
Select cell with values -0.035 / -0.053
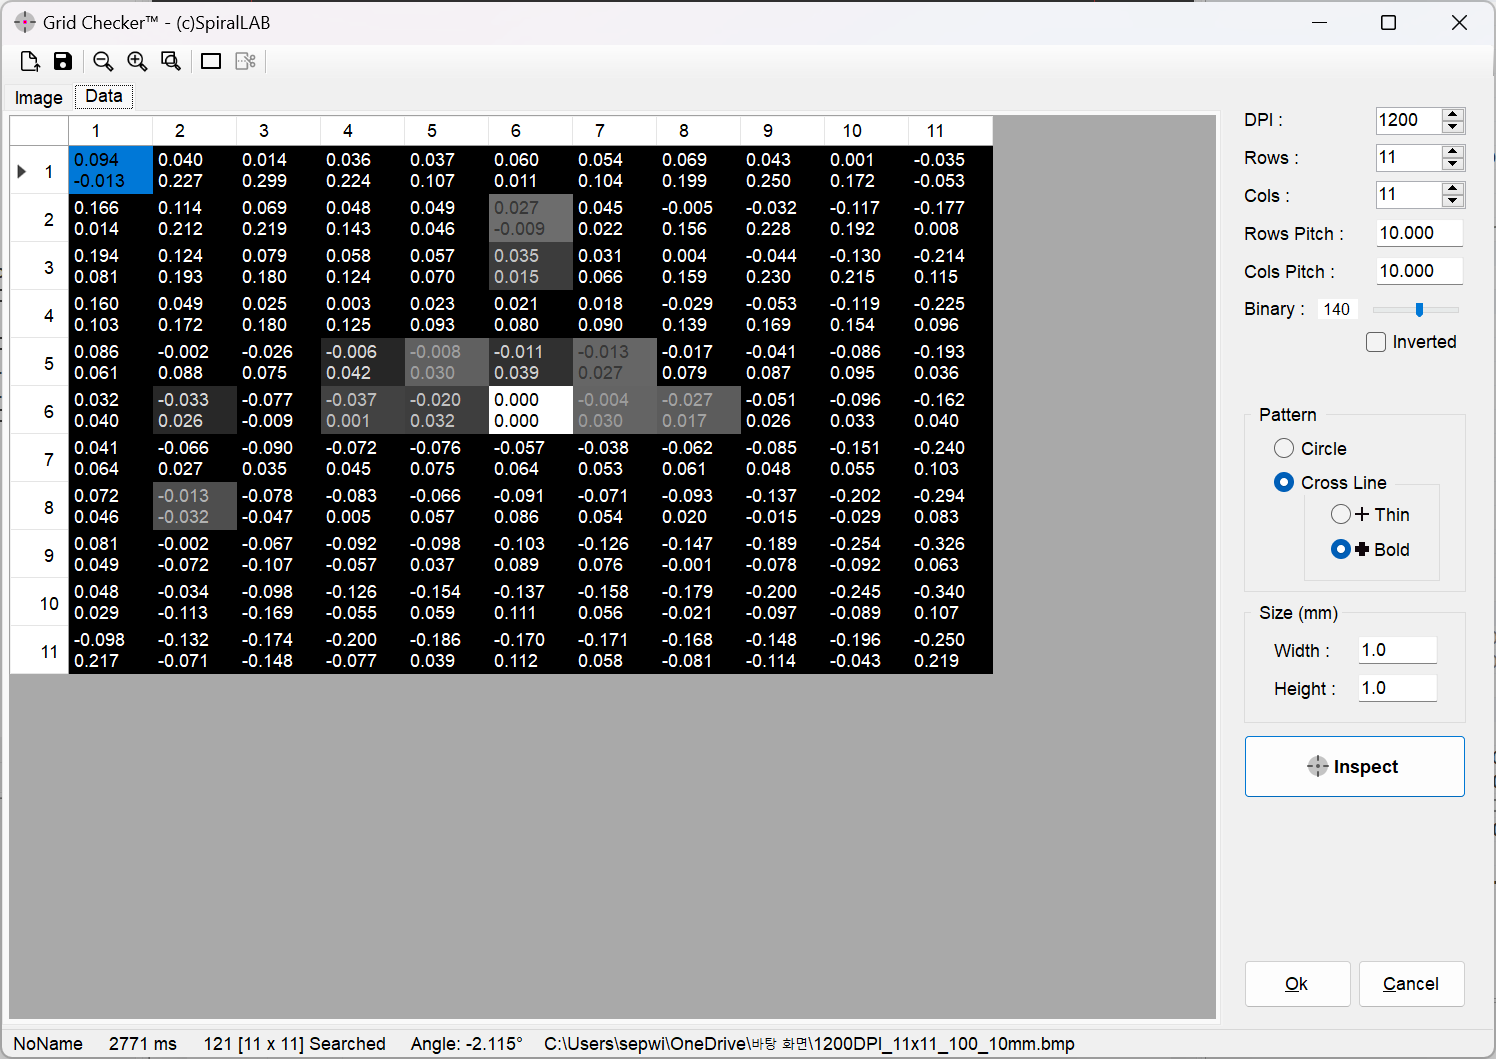[951, 170]
